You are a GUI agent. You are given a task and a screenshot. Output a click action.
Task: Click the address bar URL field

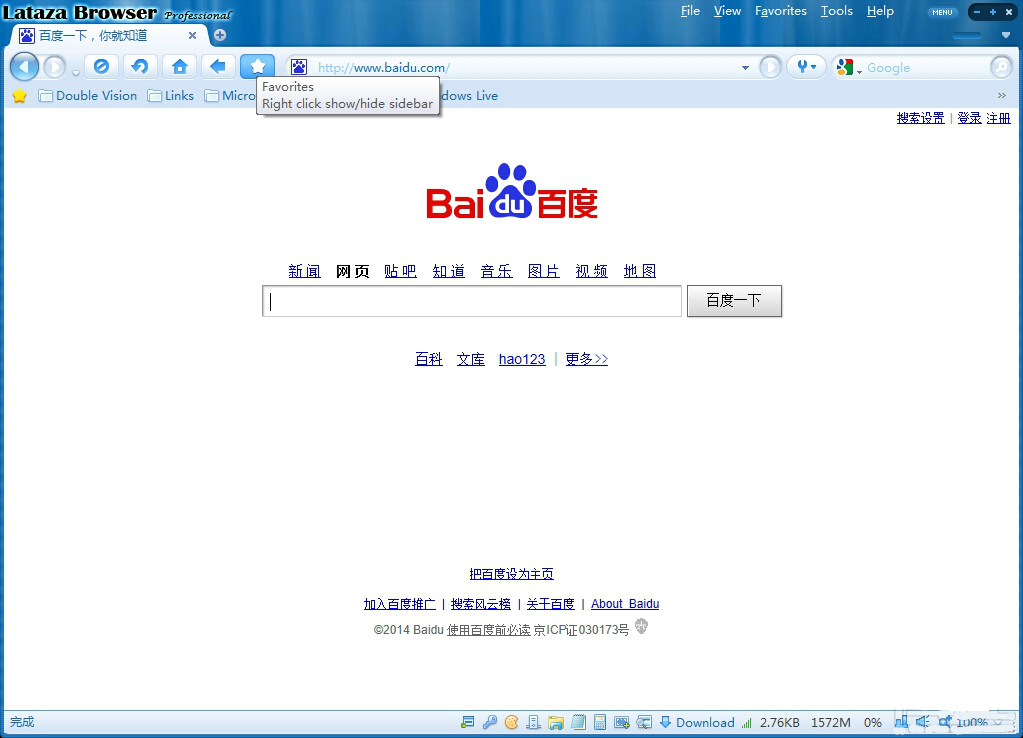click(x=526, y=67)
